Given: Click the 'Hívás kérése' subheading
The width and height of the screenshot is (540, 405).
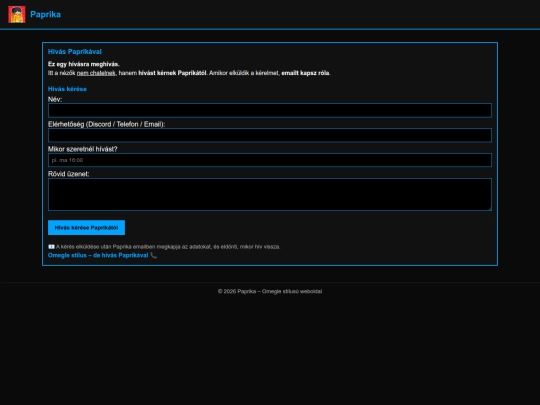Looking at the screenshot, I should point(67,89).
